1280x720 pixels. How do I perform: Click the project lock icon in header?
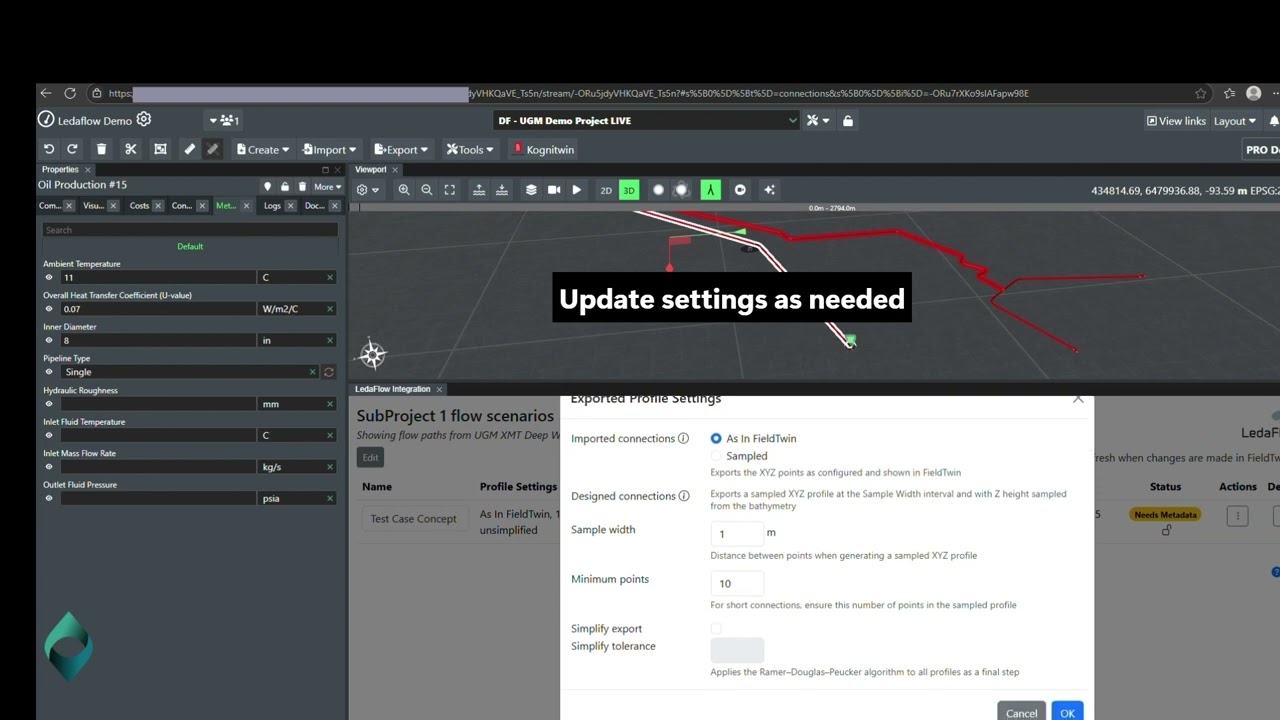point(848,121)
